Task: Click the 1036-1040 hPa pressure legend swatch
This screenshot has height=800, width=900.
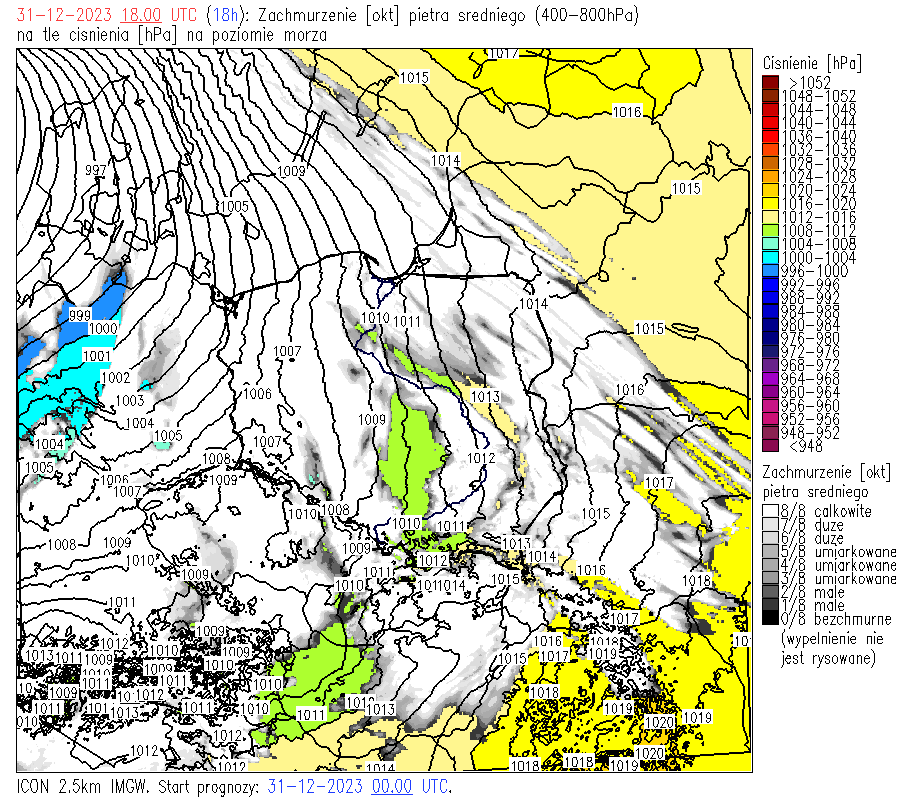Action: coord(770,137)
